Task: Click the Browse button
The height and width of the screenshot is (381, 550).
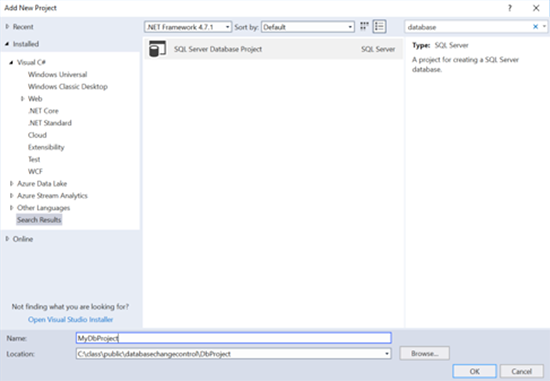Action: pyautogui.click(x=424, y=354)
